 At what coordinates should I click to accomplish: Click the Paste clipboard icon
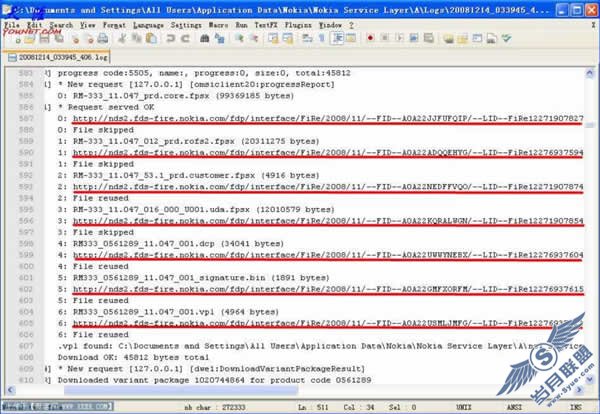coord(152,39)
